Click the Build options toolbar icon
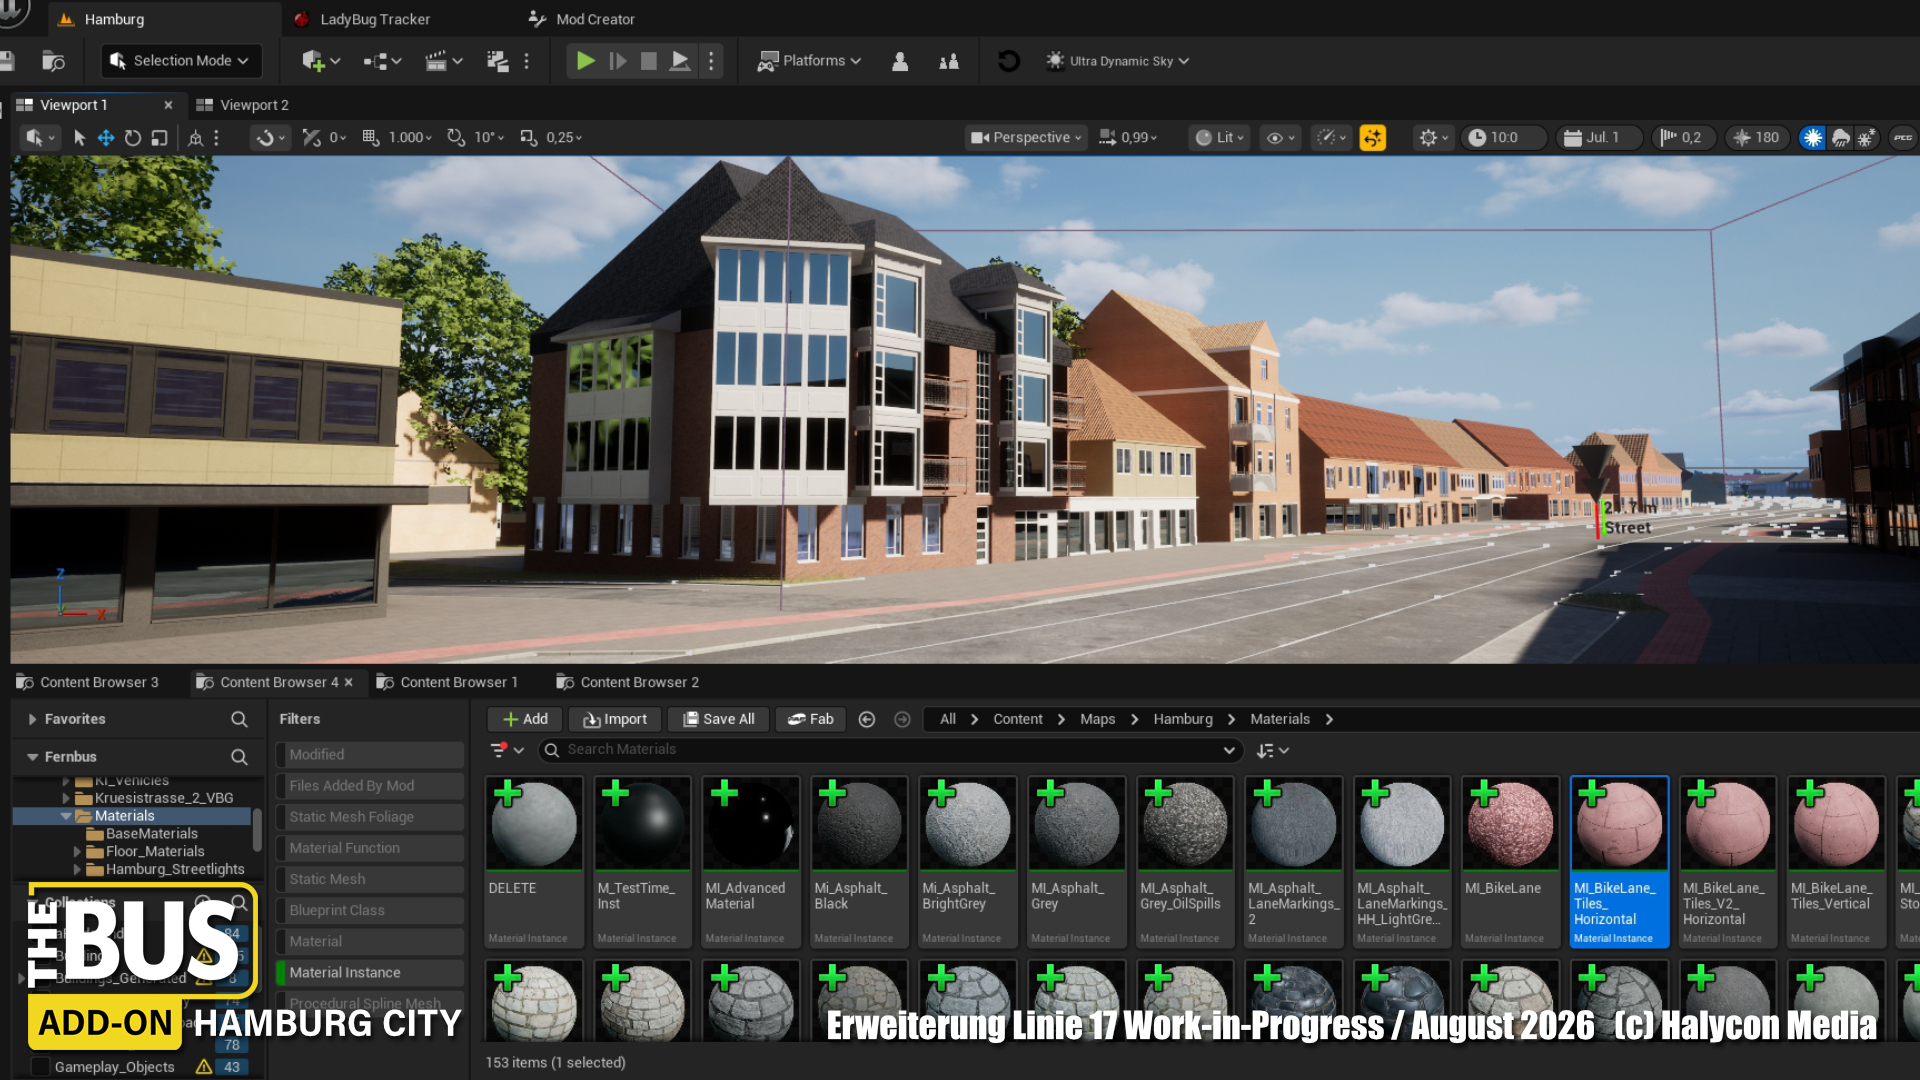 pos(497,61)
